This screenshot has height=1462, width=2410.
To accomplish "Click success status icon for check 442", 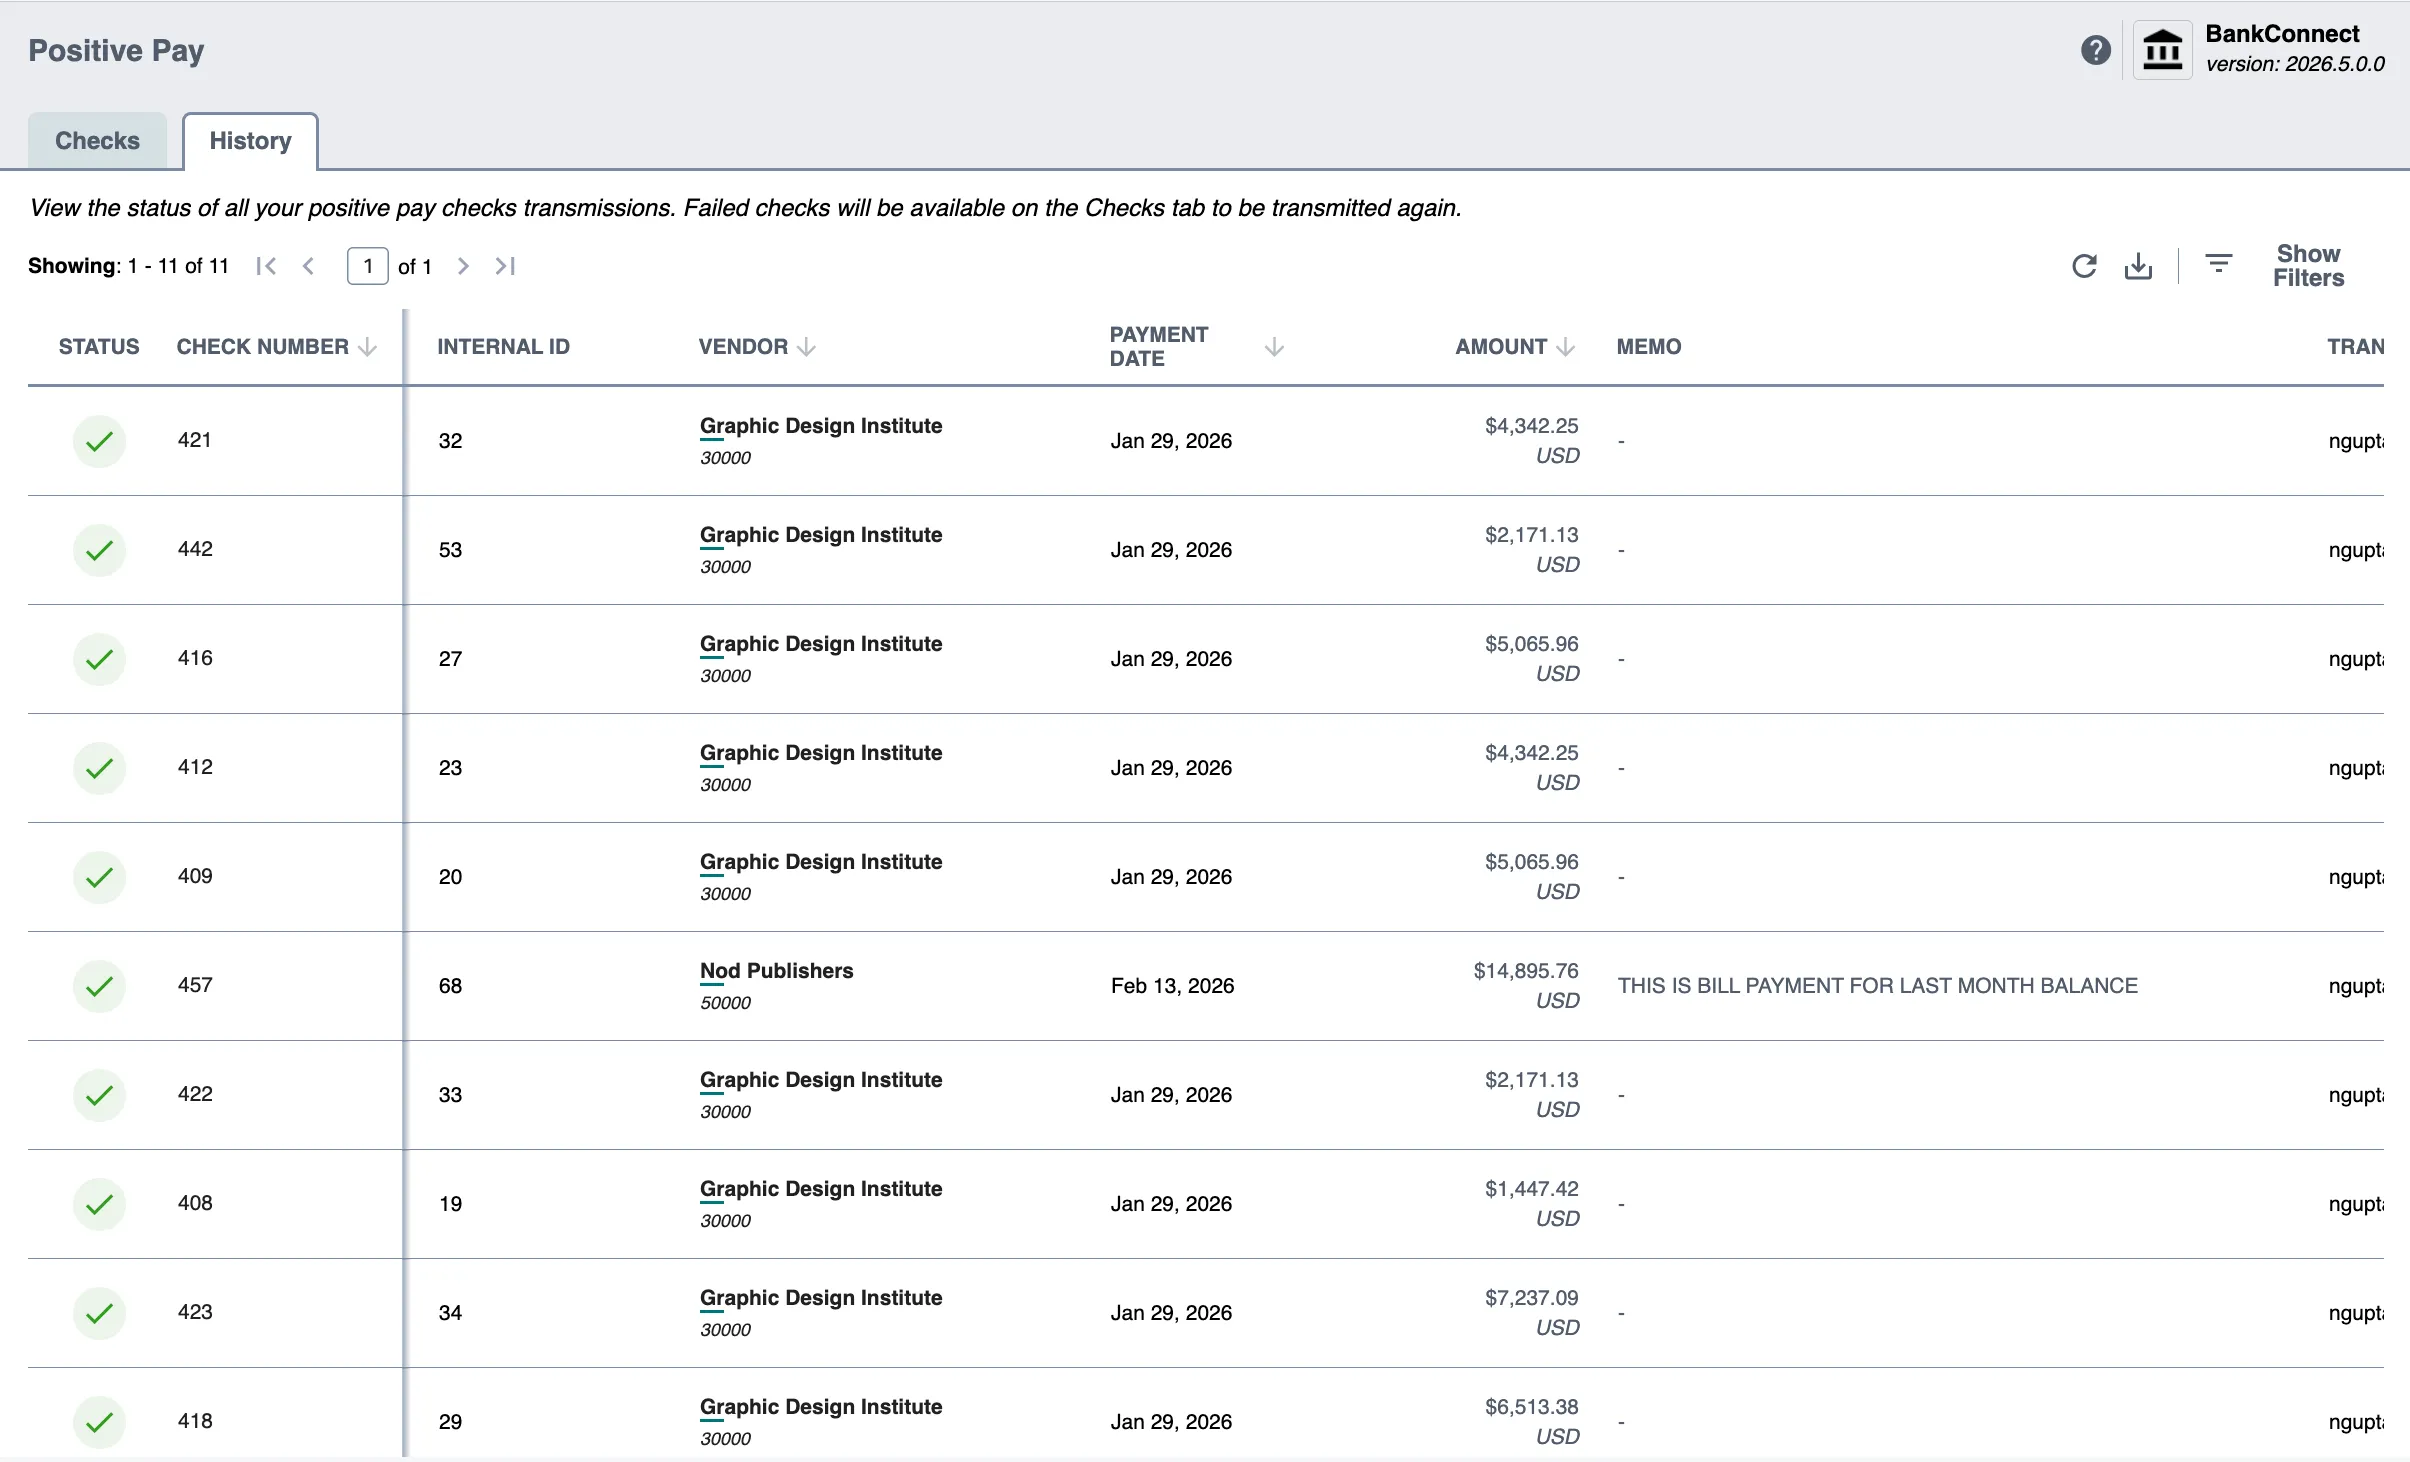I will [x=99, y=550].
